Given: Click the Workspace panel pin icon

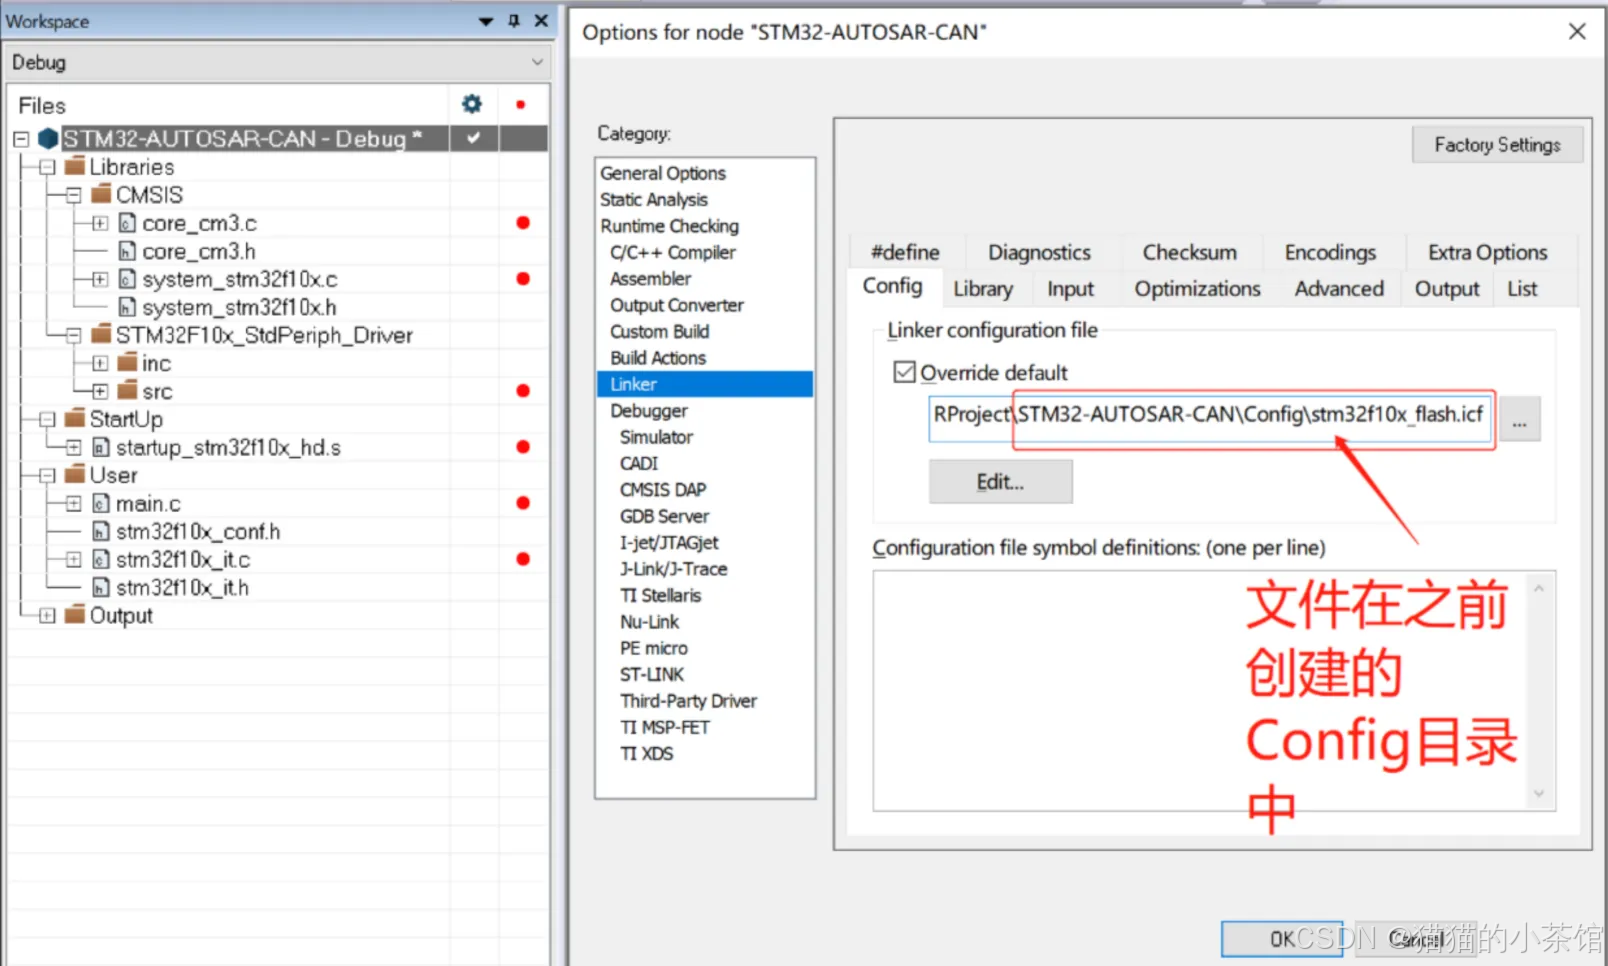Looking at the screenshot, I should 514,20.
